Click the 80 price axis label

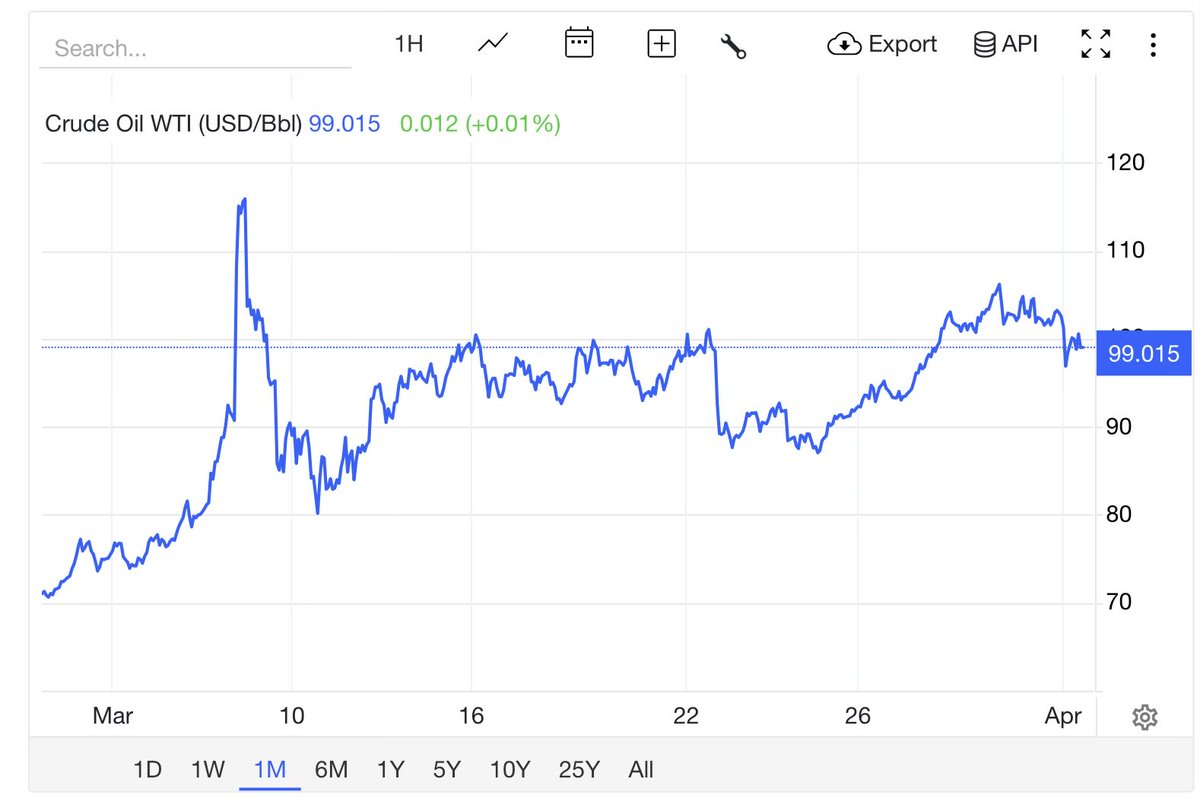coord(1119,514)
